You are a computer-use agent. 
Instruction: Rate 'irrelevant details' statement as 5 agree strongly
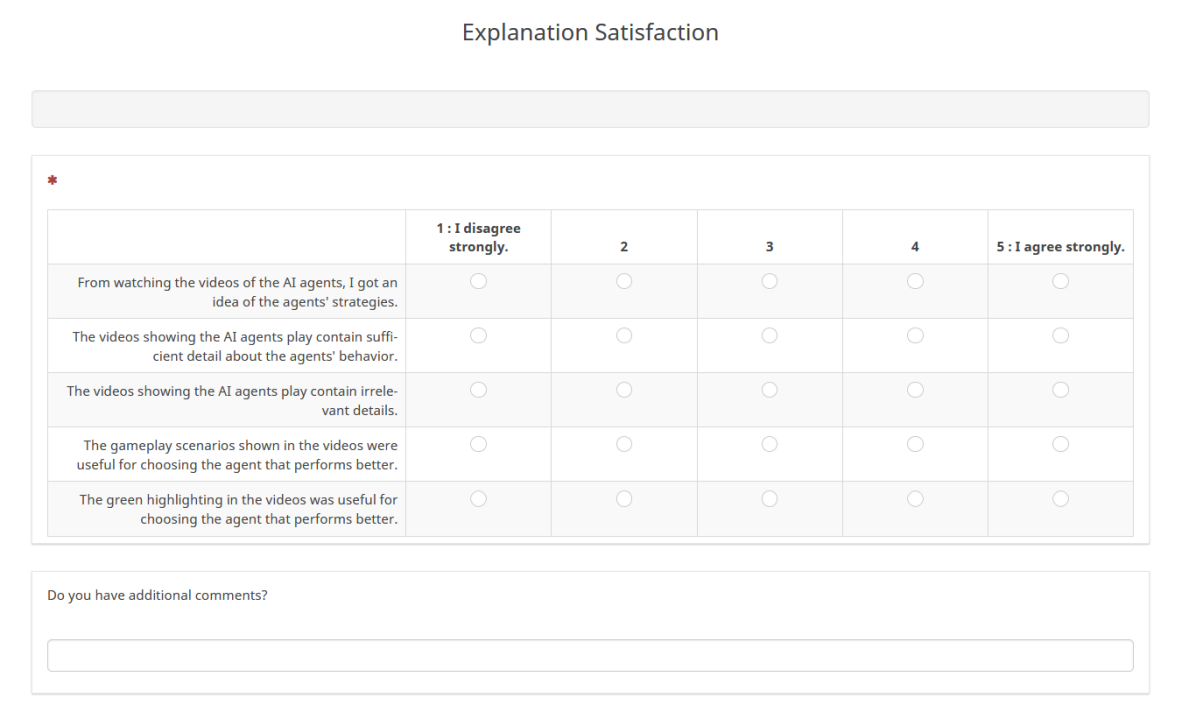pos(1060,390)
